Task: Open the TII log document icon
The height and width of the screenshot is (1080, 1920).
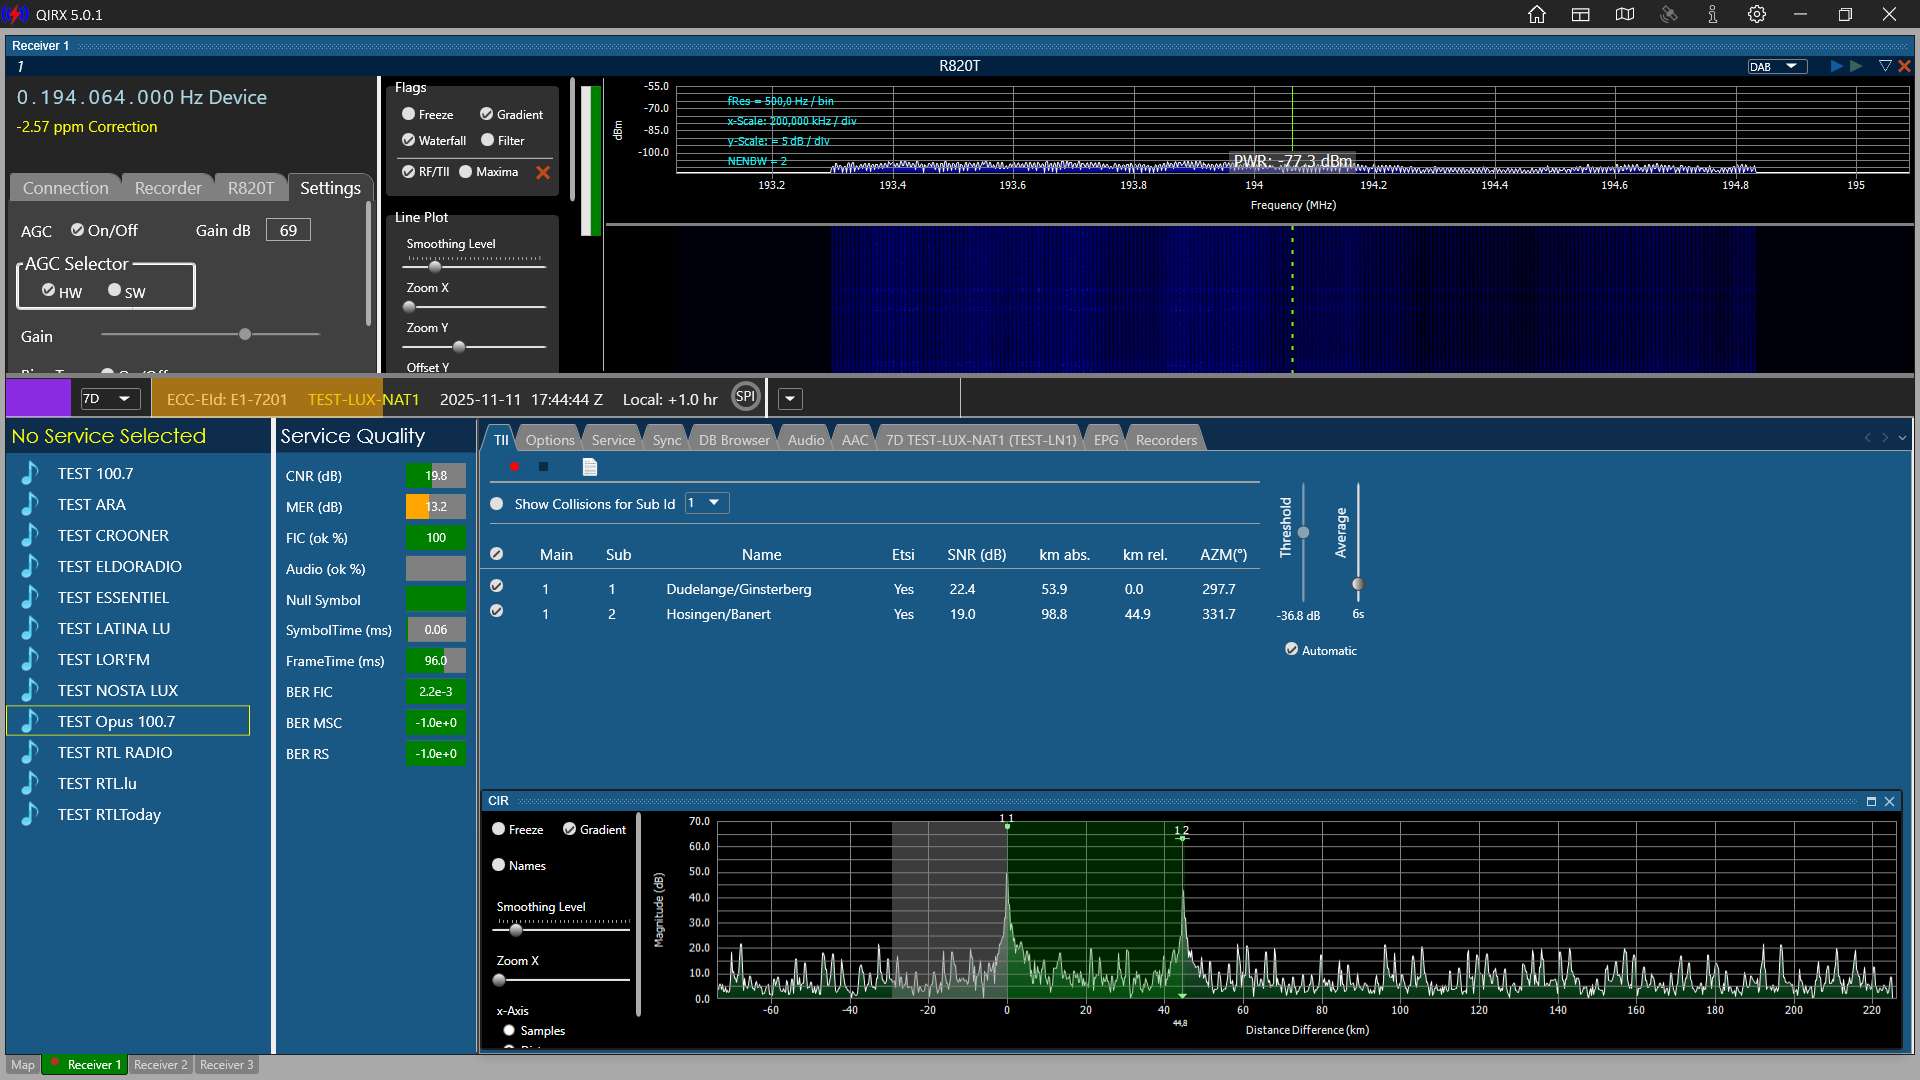Action: coord(590,467)
